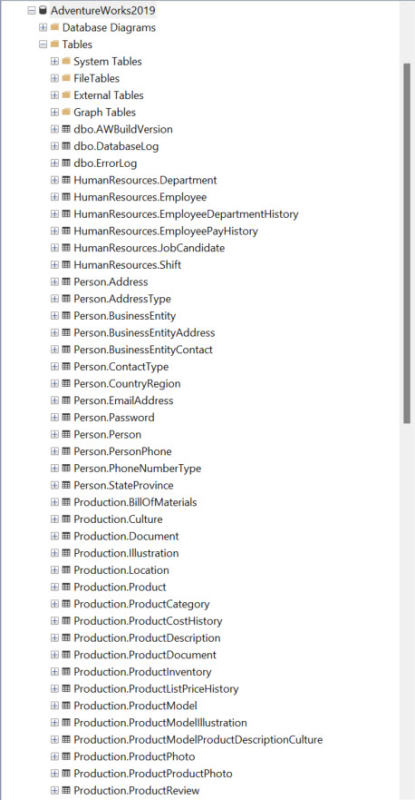Screen dimensions: 415x800
Task: Click the table icon of Person.Person
Action: [66, 434]
